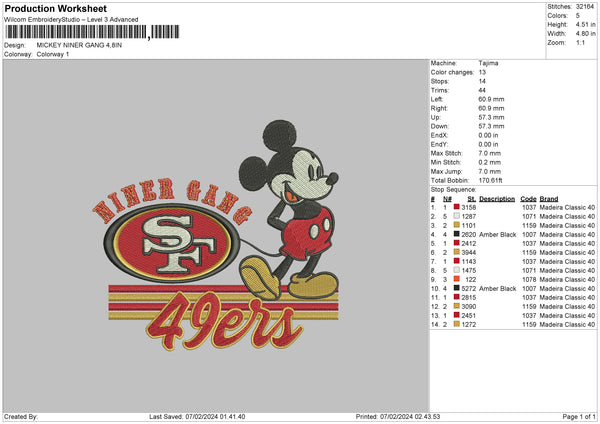Select stitch count 1475 in stop row 8
The image size is (600, 424).
469,270
